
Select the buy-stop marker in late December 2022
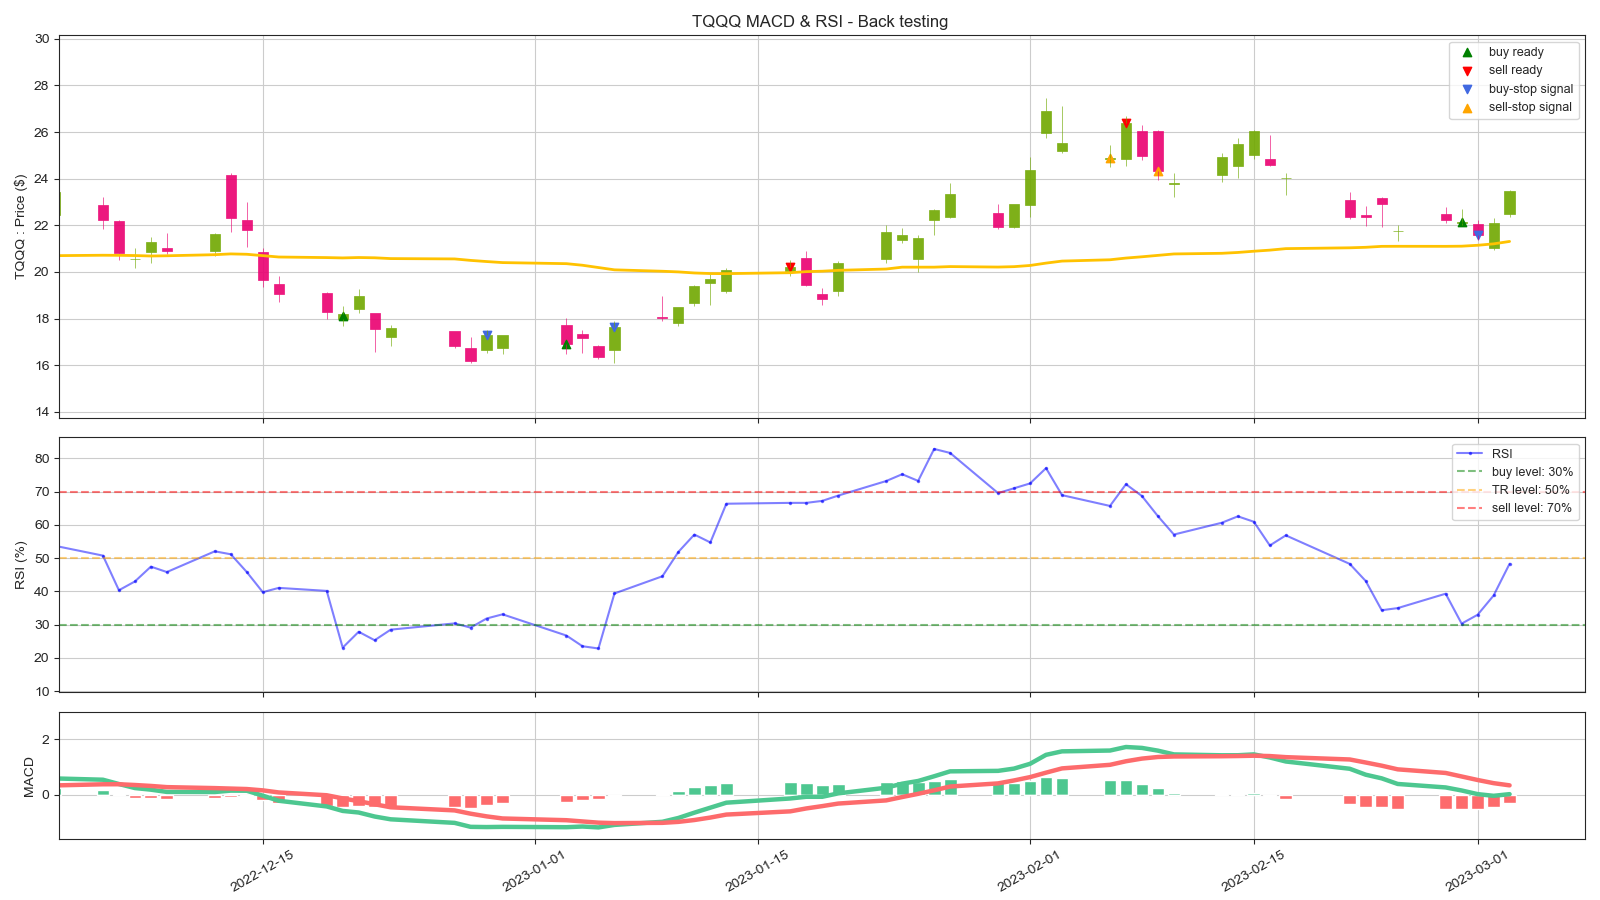487,336
